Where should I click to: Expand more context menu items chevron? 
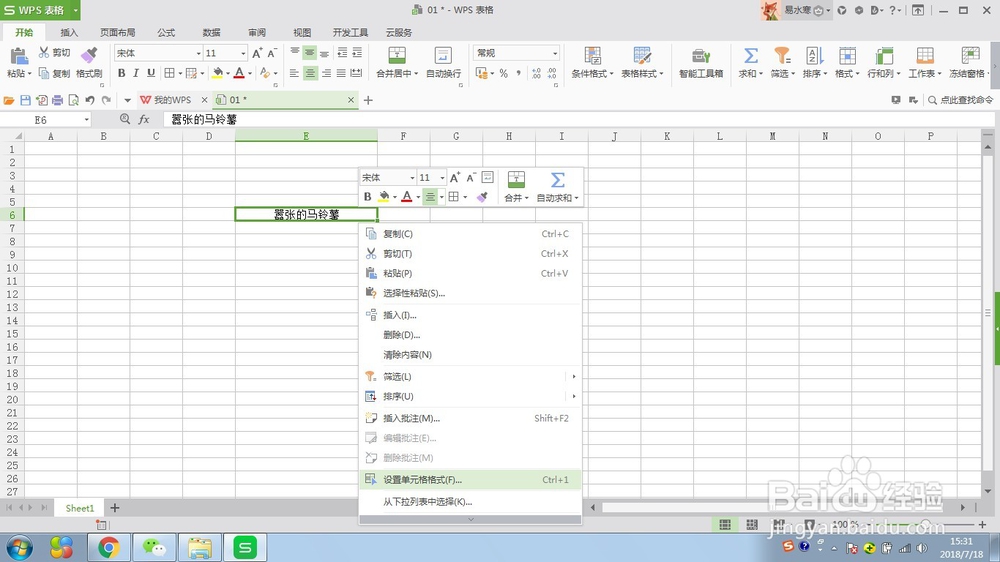coord(471,519)
